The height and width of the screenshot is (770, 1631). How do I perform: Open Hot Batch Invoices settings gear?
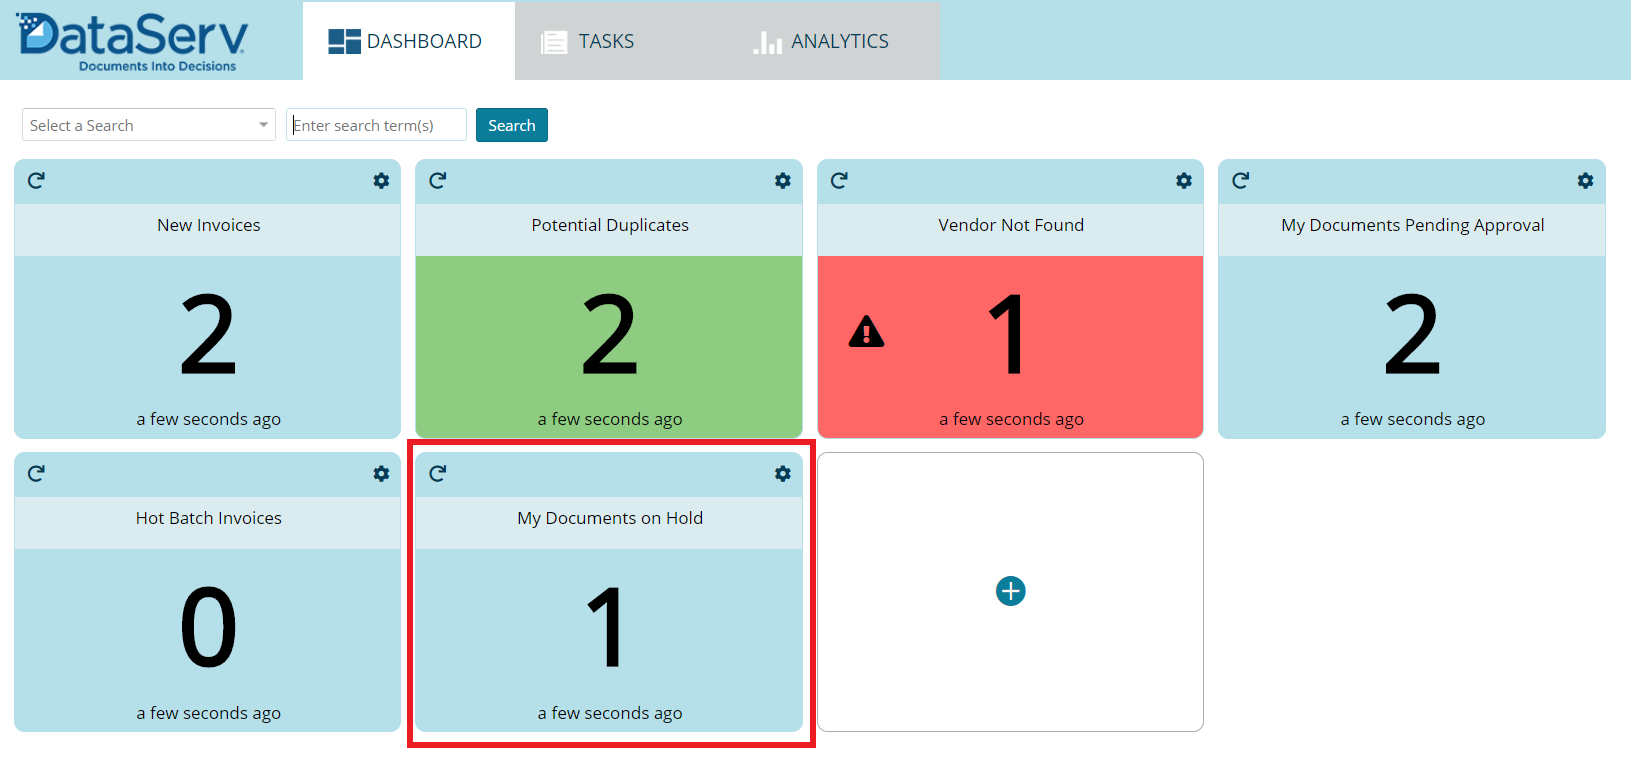click(381, 474)
